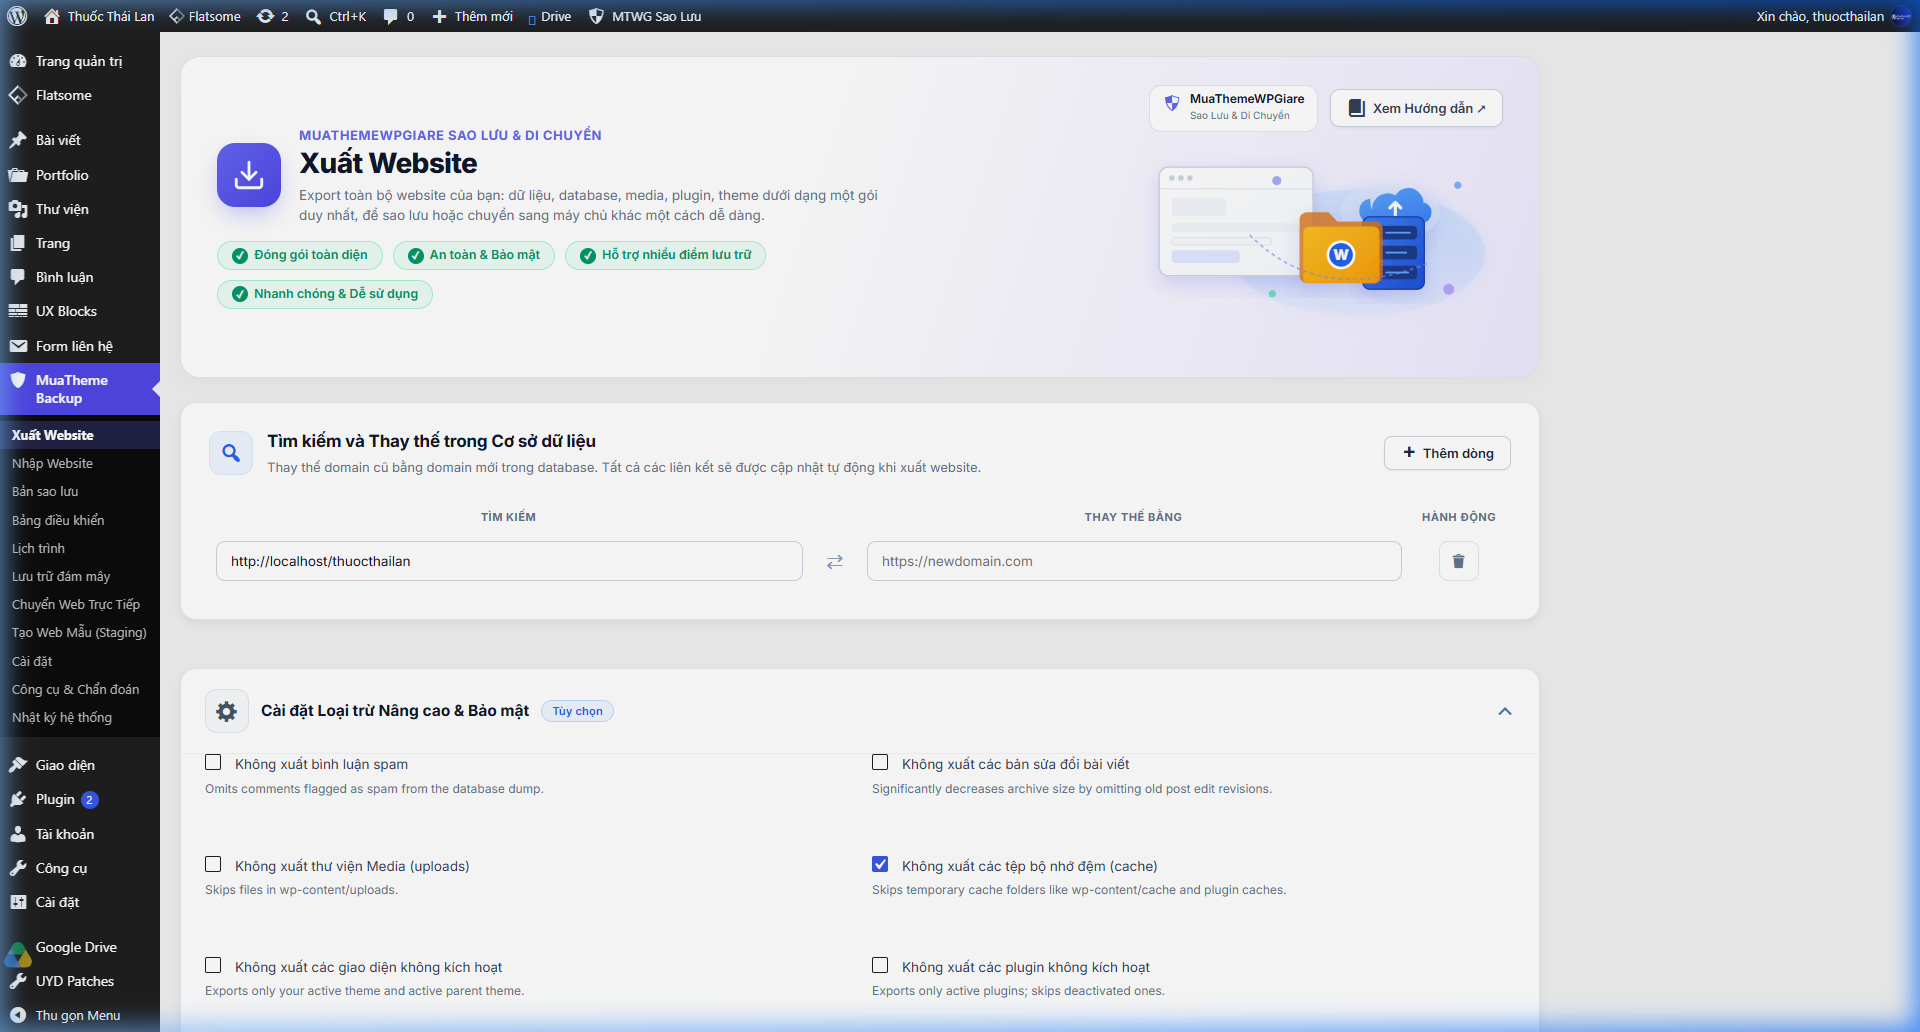This screenshot has width=1920, height=1032.
Task: Check 'Không xuất thư viện Media (uploads)' option
Action: pos(213,864)
